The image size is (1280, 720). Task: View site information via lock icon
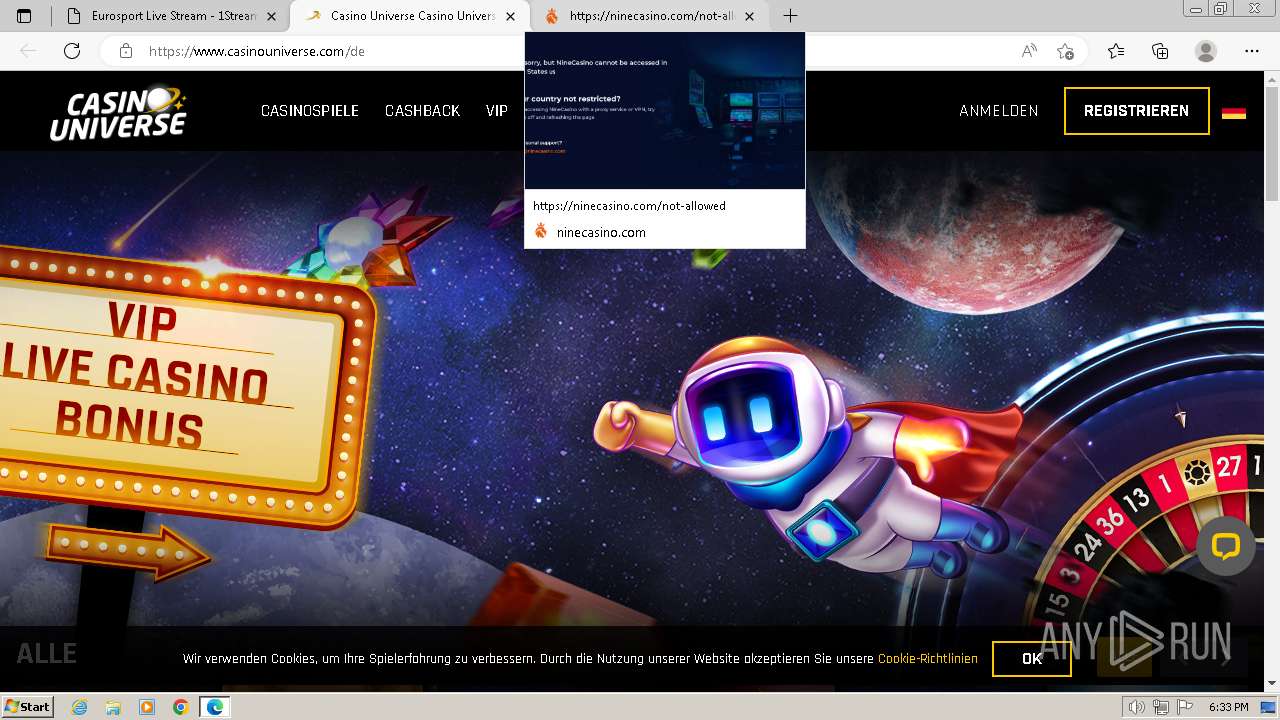pyautogui.click(x=125, y=51)
